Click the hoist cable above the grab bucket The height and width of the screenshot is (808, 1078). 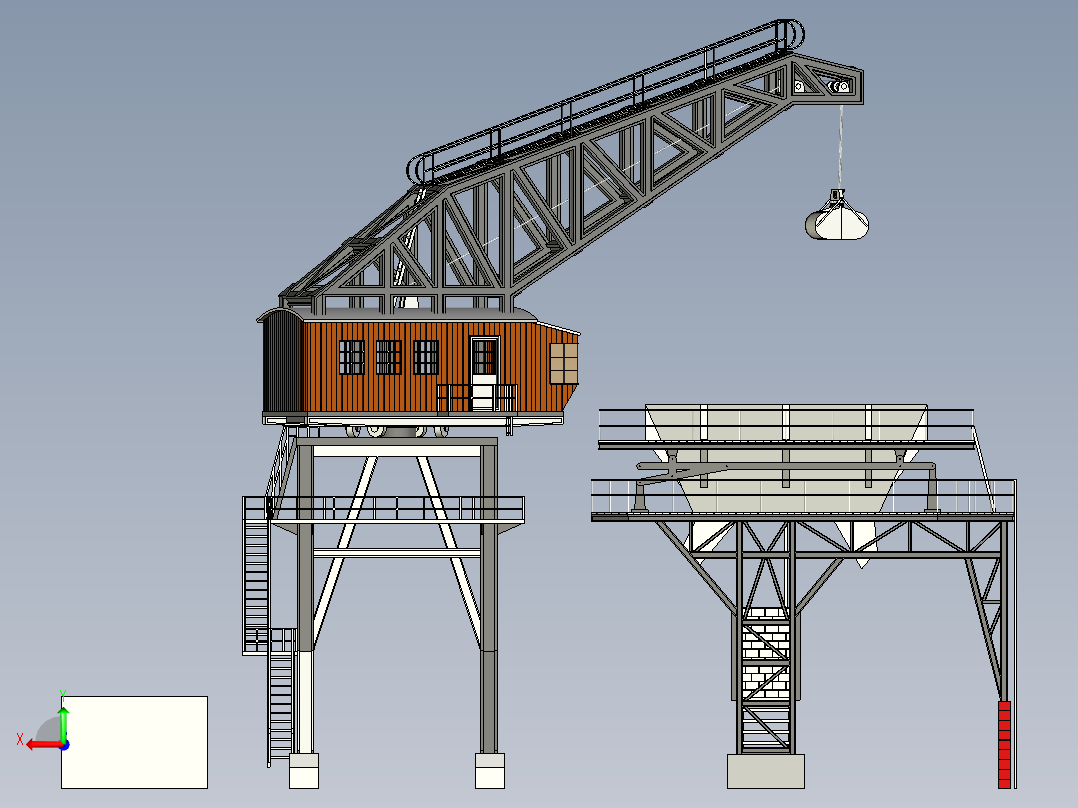[x=840, y=146]
